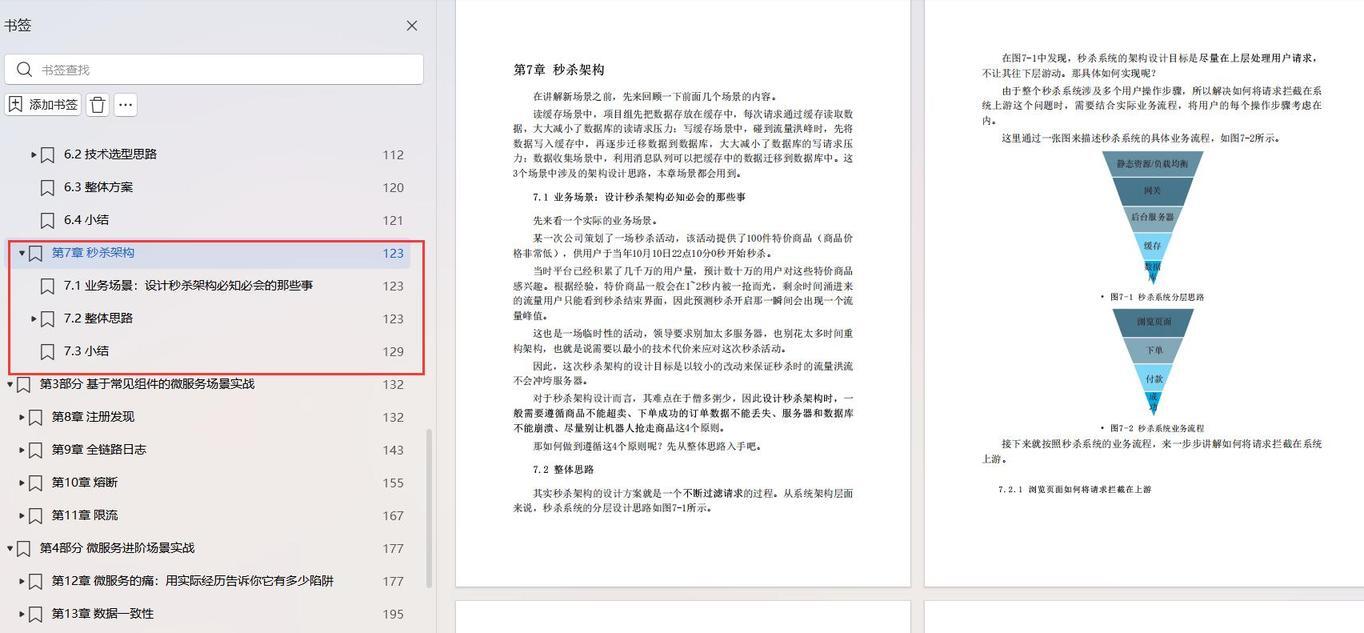Click bookmark icon of 第7章 秒杀架构
The width and height of the screenshot is (1364, 633).
click(35, 253)
